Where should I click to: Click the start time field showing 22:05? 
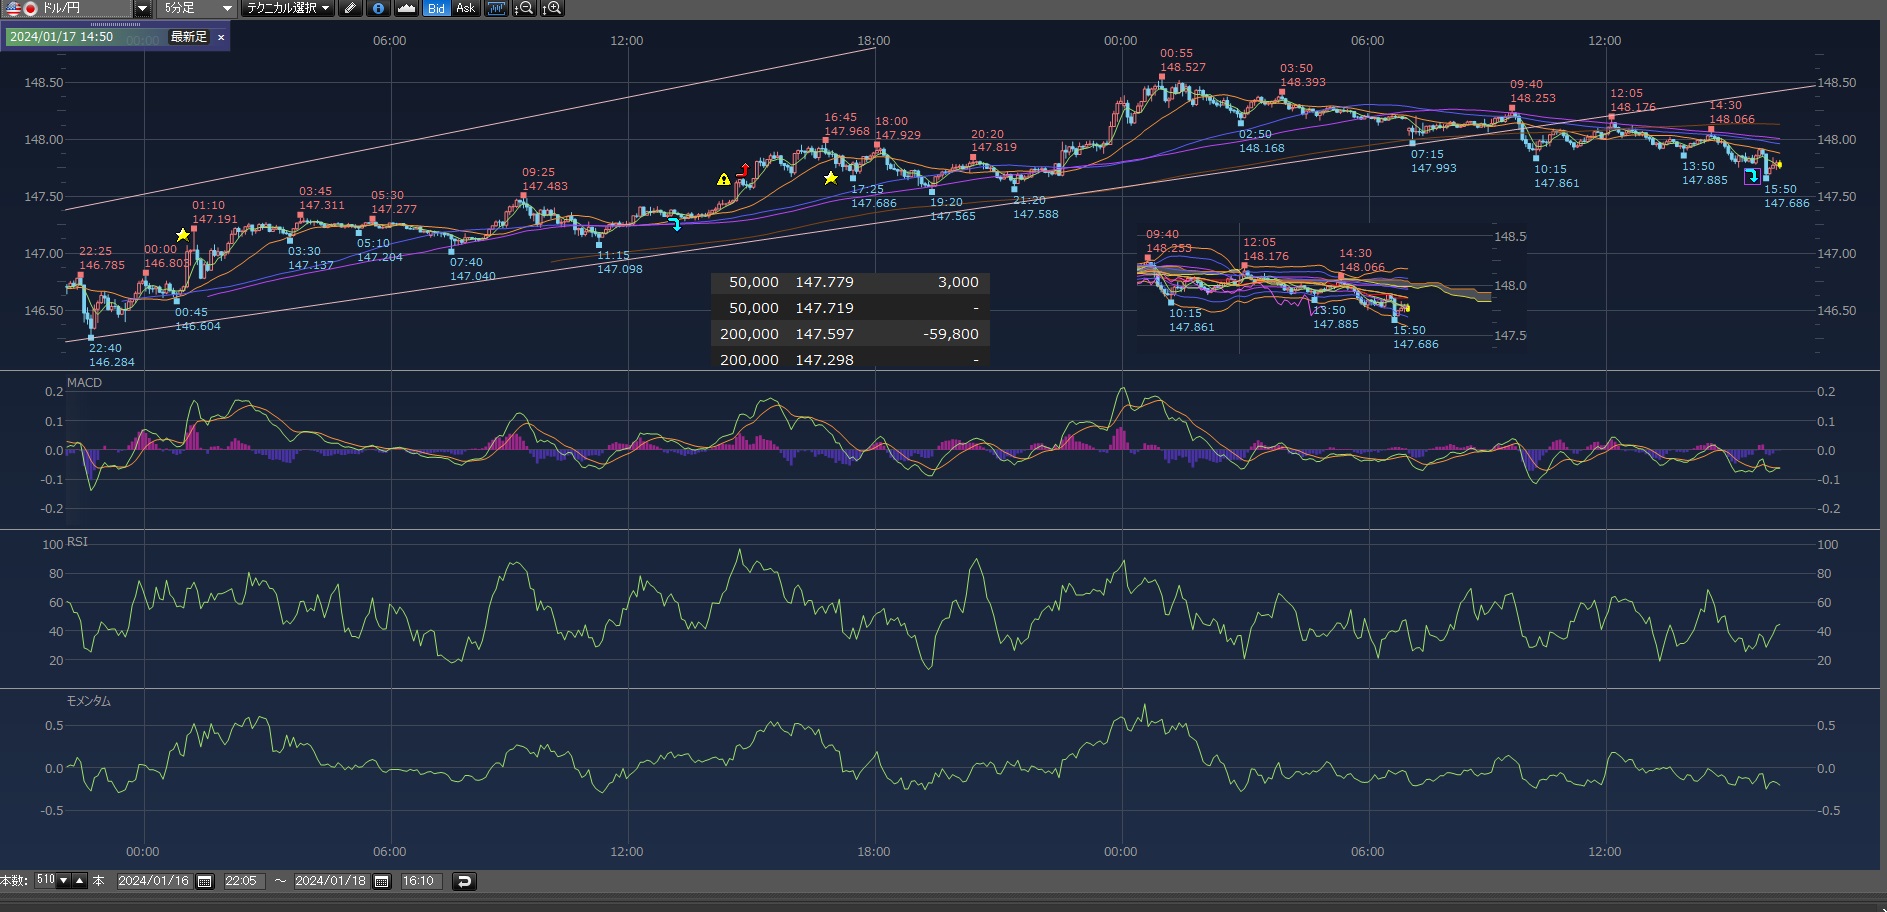241,881
